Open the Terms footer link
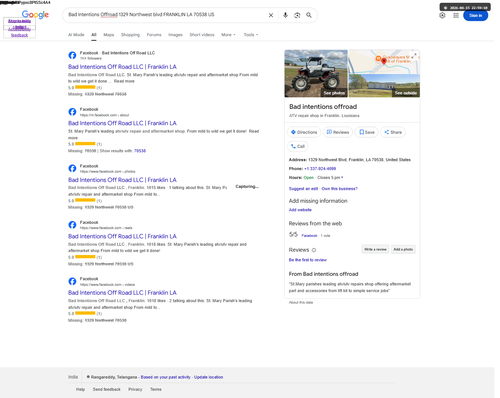This screenshot has height=398, width=500. click(156, 389)
